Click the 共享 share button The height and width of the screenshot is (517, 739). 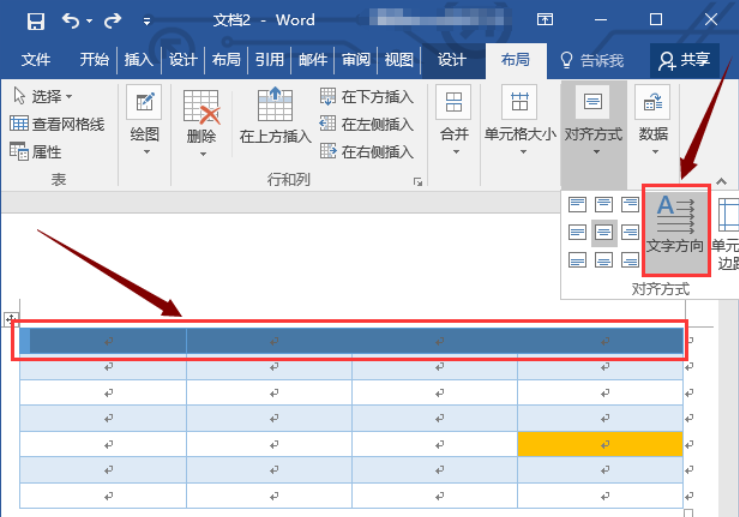(685, 60)
